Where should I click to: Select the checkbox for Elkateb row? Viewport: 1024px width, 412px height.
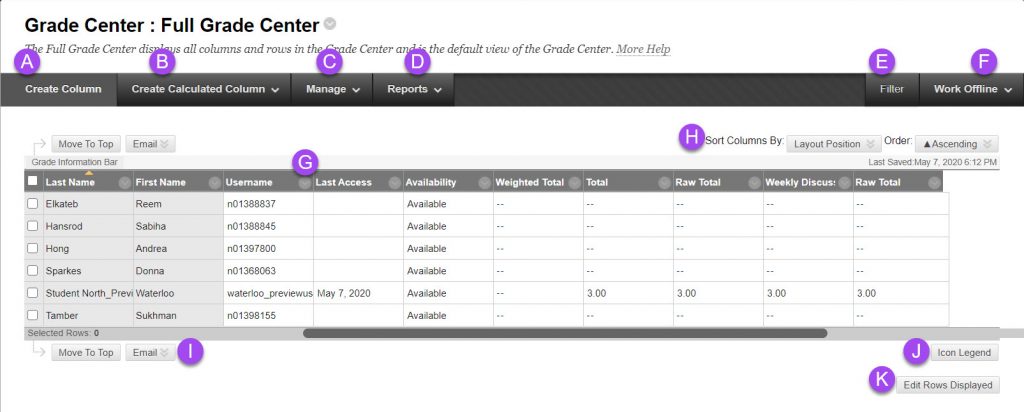(33, 203)
